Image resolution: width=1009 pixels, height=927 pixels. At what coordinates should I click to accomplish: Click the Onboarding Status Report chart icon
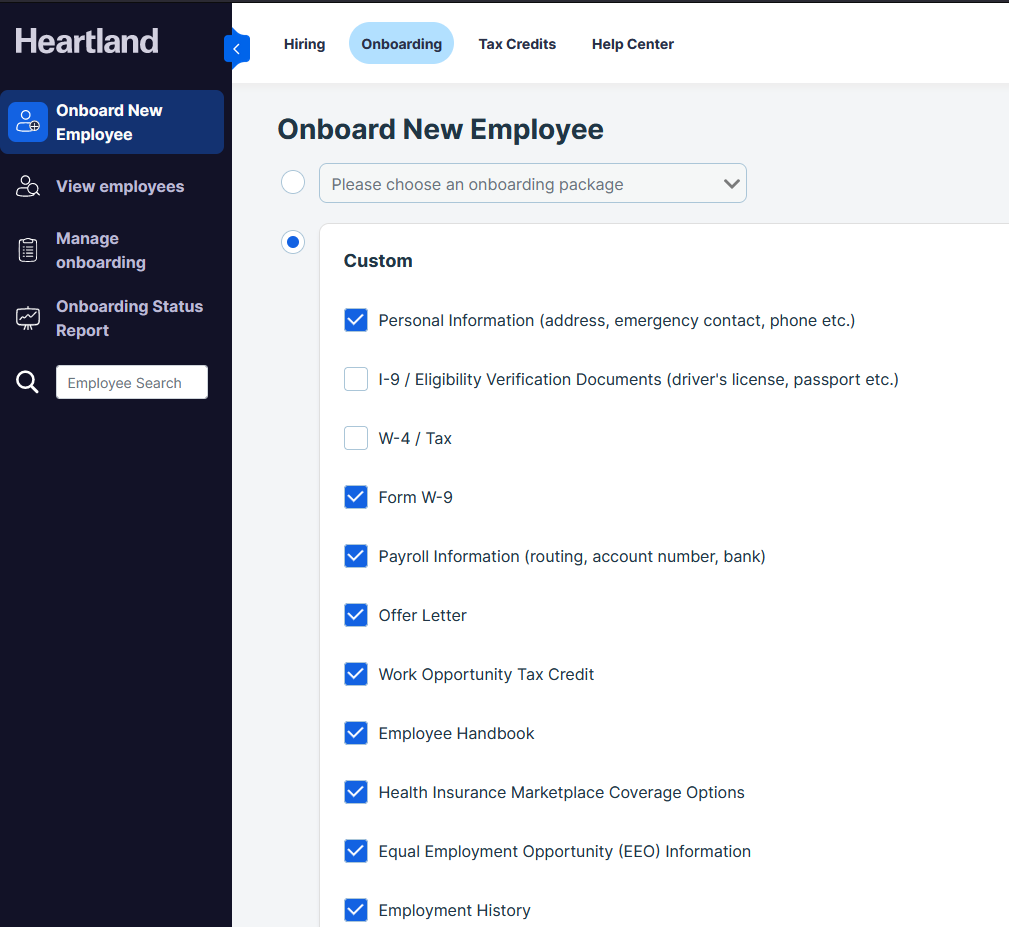[x=28, y=318]
